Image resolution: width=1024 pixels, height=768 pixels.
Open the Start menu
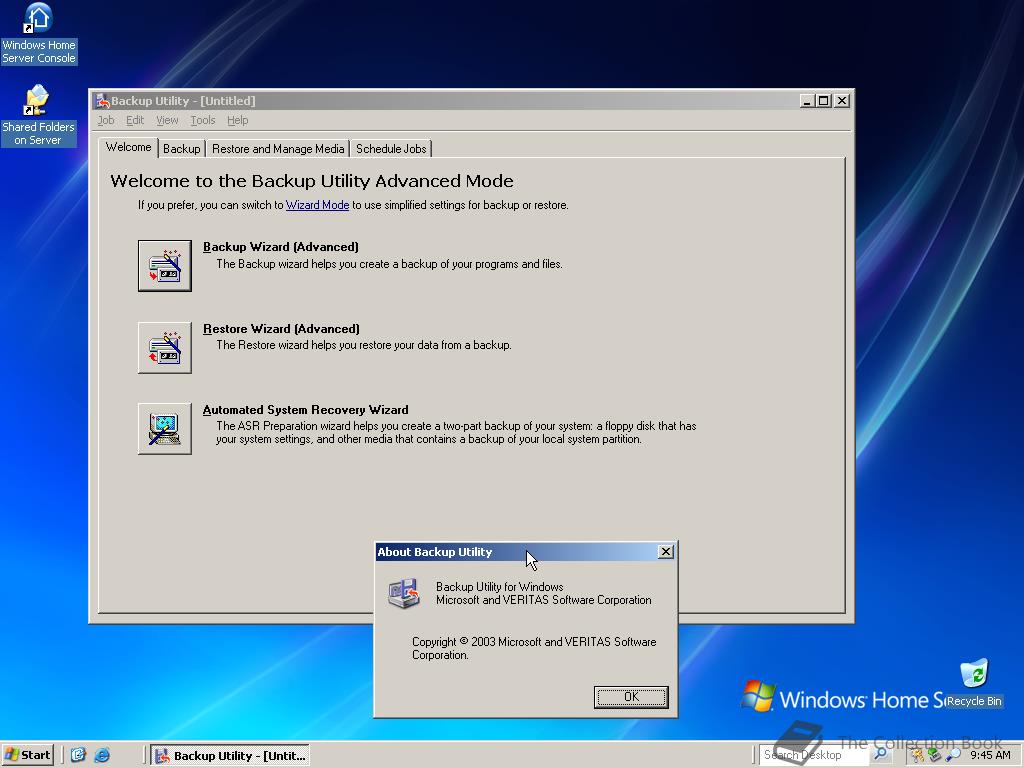point(27,755)
